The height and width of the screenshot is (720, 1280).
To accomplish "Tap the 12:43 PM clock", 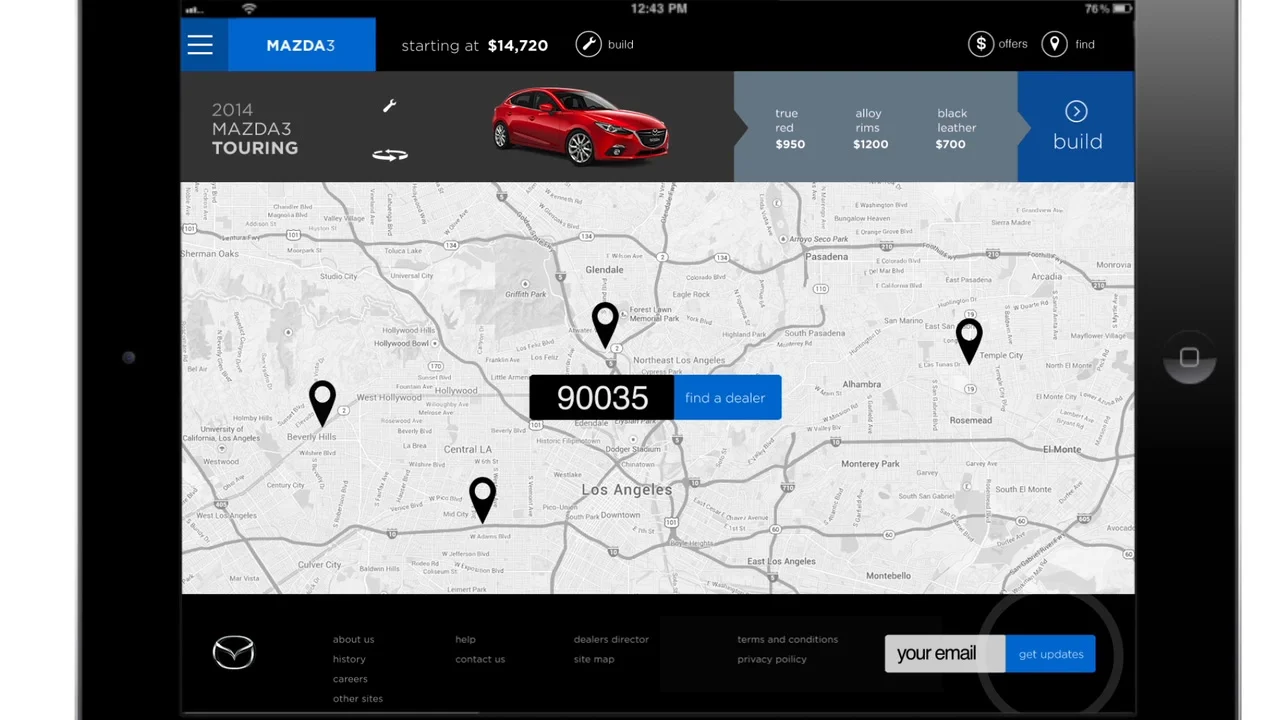I will [x=659, y=8].
